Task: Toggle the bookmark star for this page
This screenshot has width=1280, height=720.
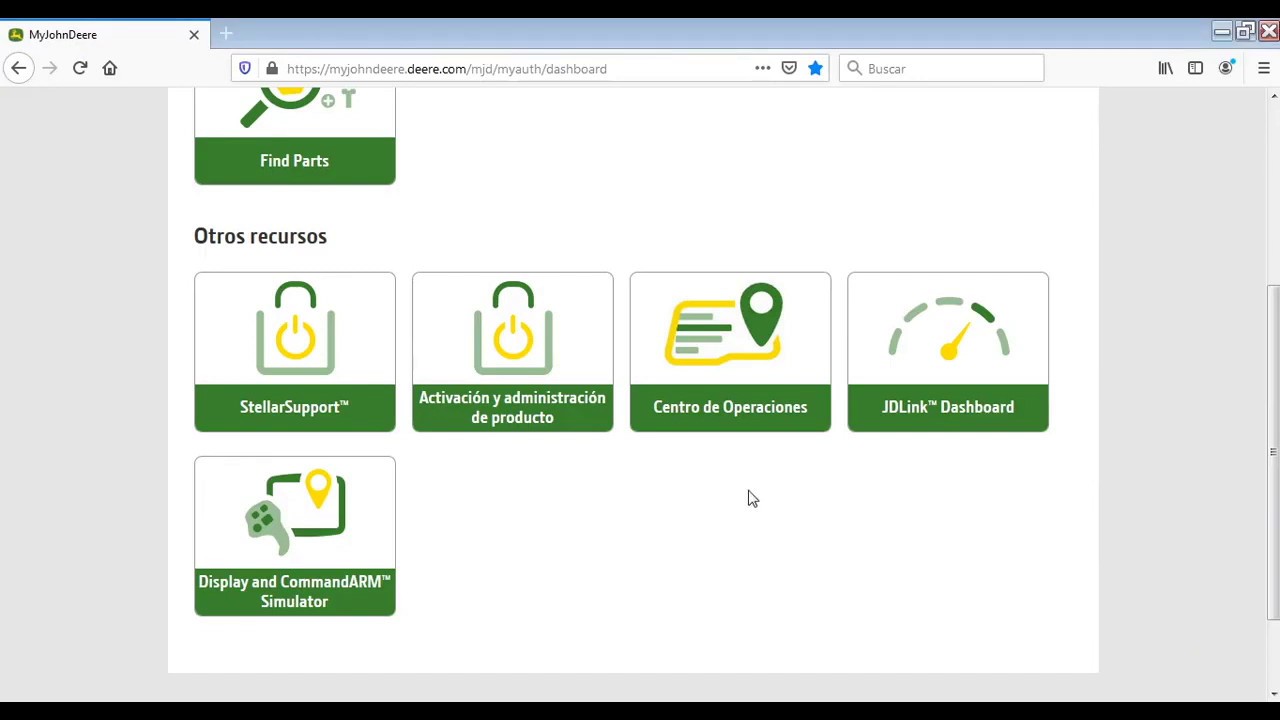Action: 815,68
